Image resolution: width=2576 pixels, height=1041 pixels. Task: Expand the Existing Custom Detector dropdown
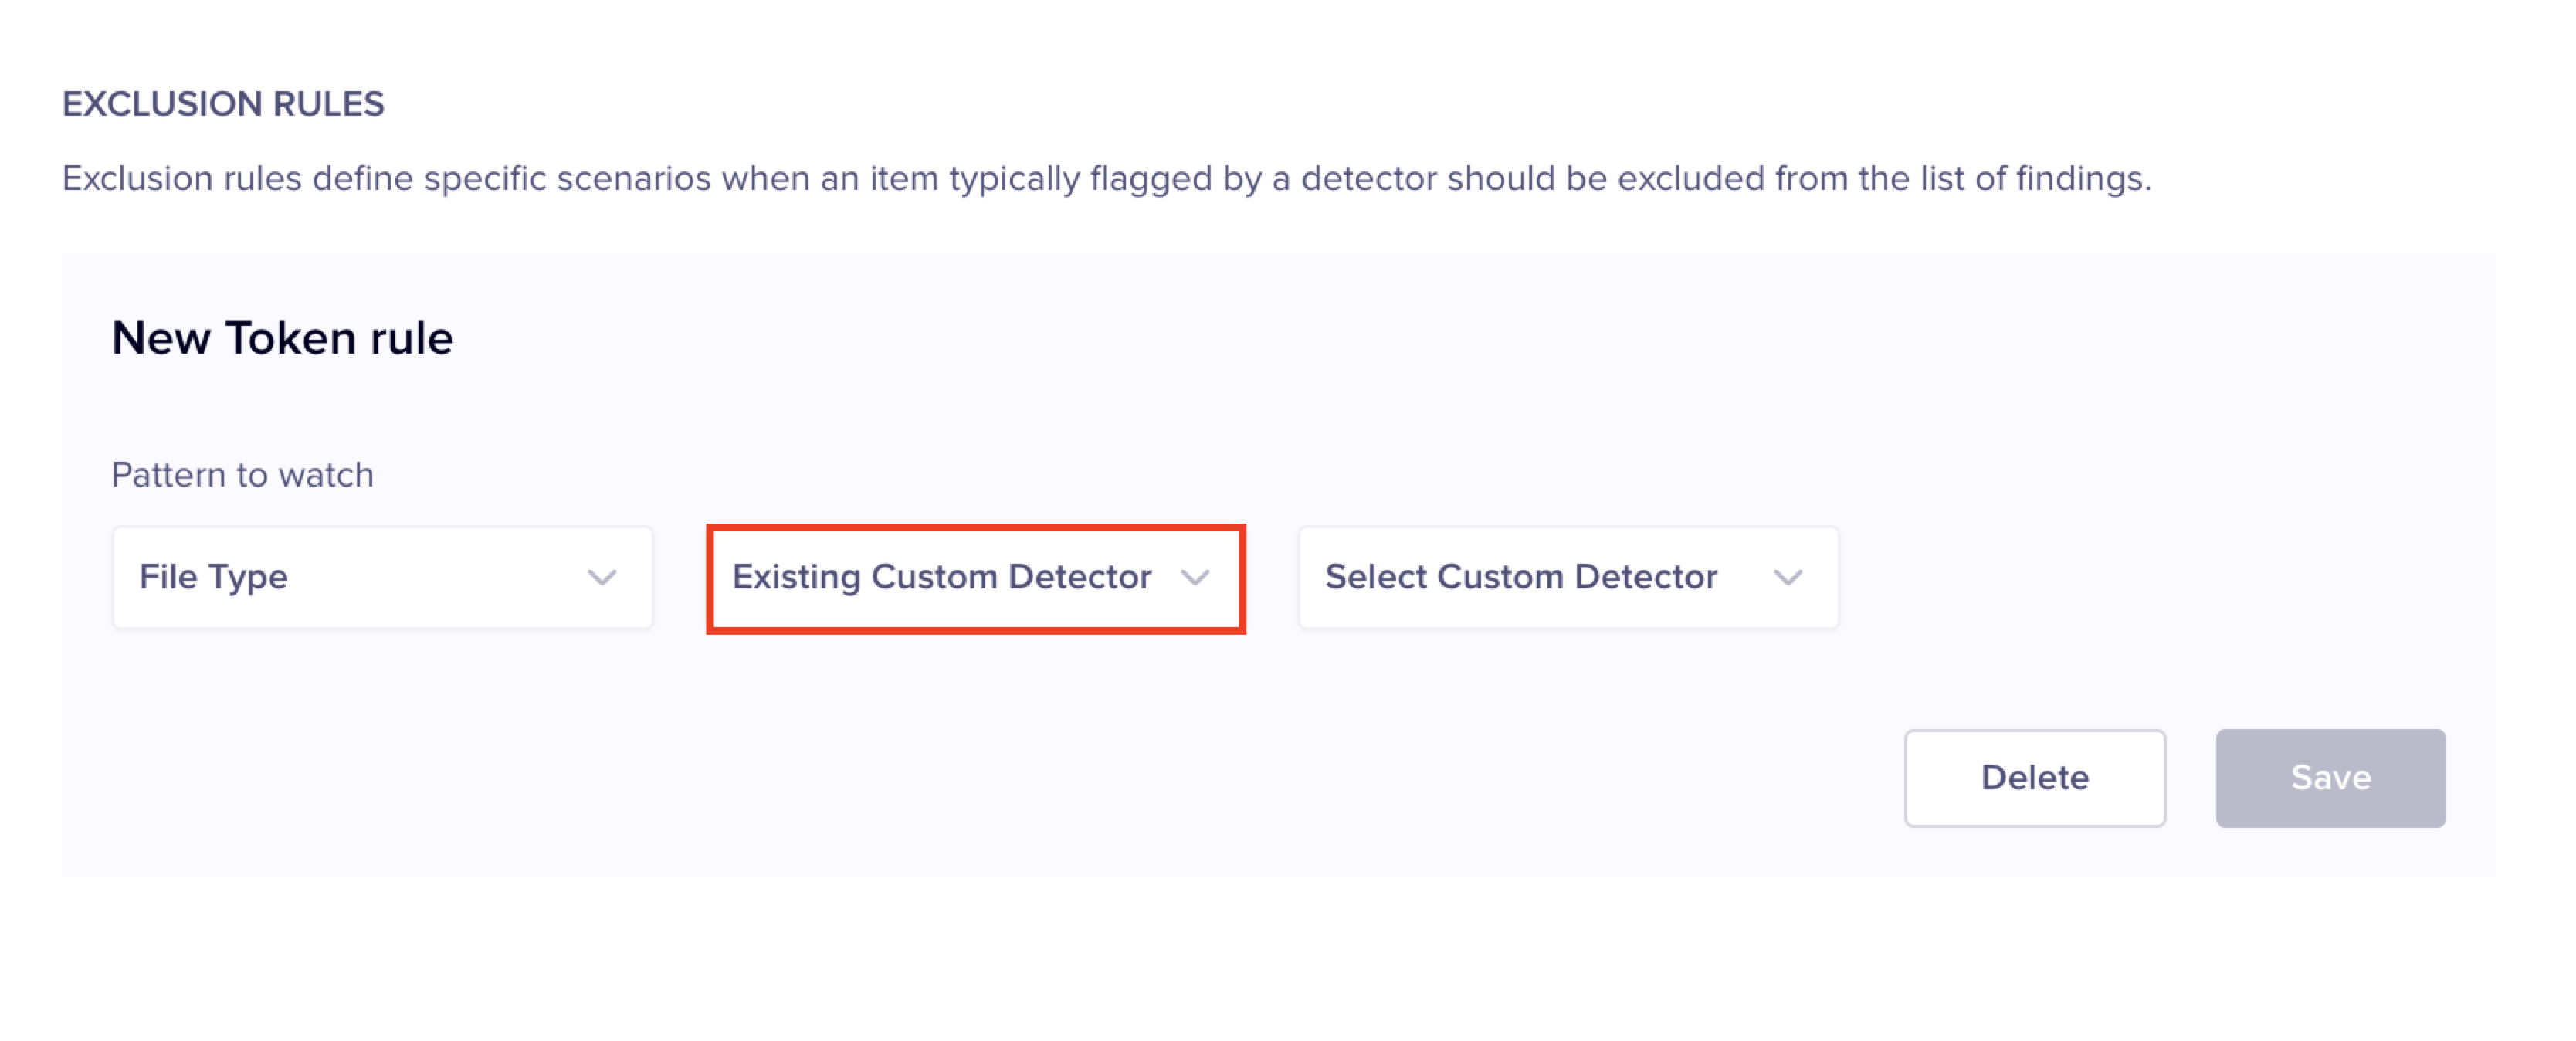975,578
